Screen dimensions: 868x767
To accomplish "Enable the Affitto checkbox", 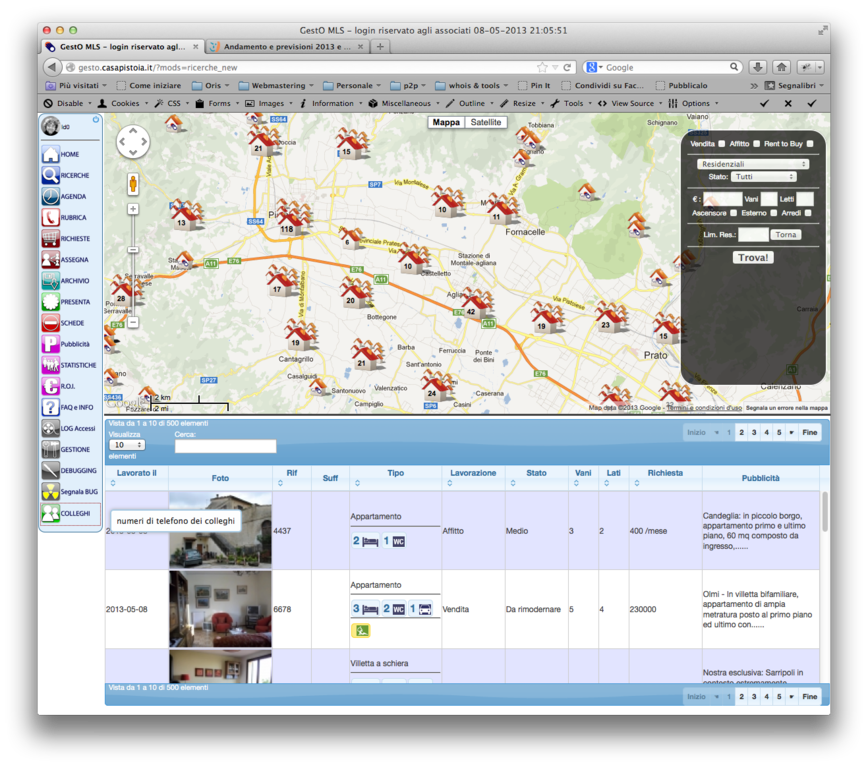I will tap(756, 143).
